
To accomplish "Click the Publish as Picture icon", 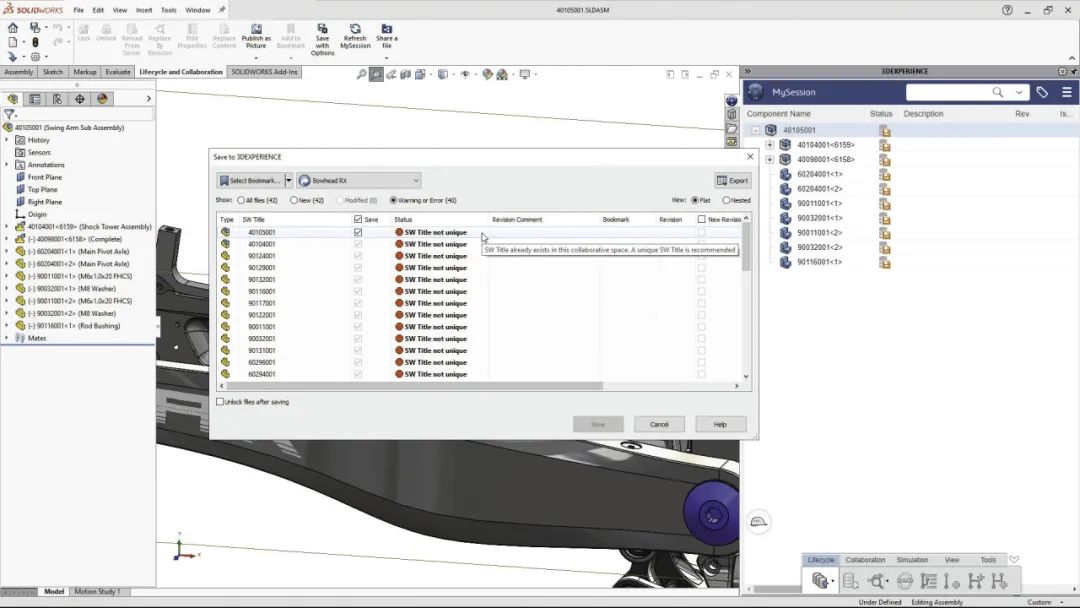I will [x=256, y=29].
